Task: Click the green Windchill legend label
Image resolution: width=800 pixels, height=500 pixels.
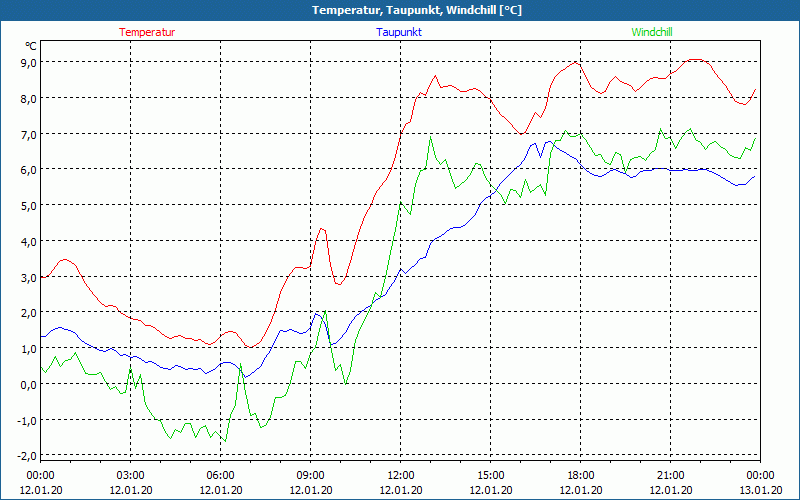Action: pyautogui.click(x=652, y=32)
